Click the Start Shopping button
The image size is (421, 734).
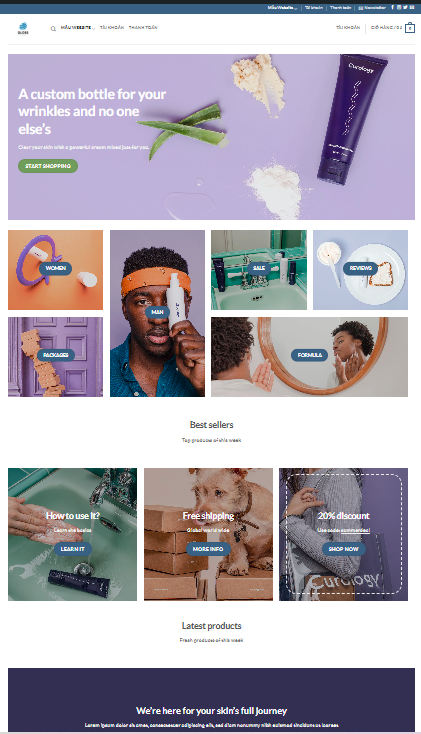[x=48, y=166]
